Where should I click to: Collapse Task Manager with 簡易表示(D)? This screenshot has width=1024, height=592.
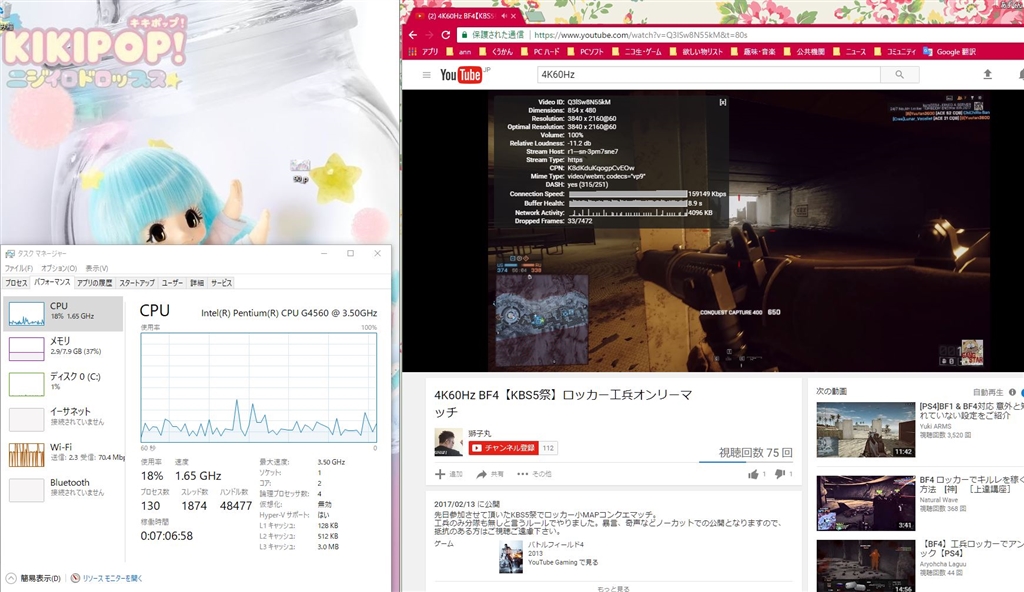pyautogui.click(x=34, y=578)
